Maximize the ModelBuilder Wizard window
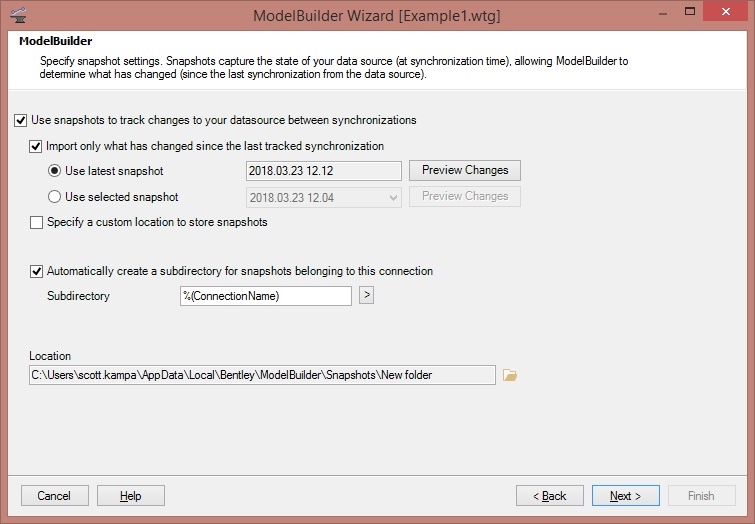This screenshot has width=755, height=524. (690, 12)
